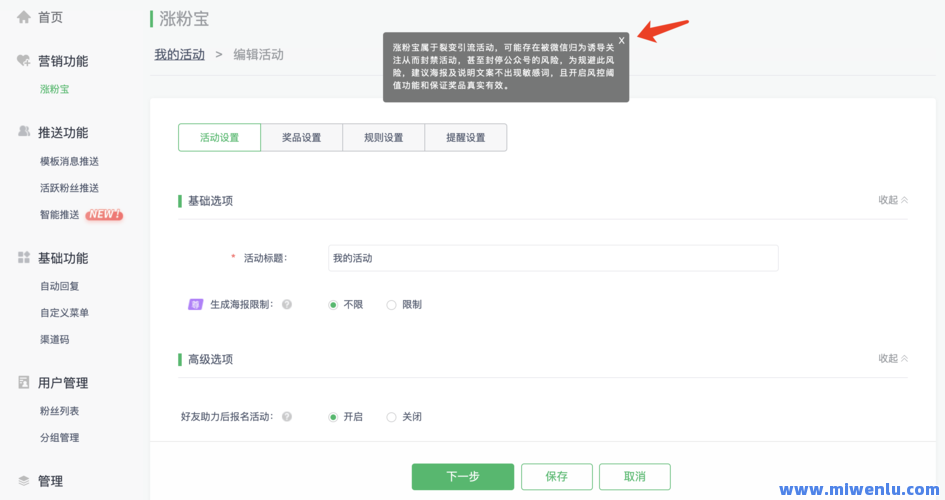Click the 涨粉宝 page title

(184, 19)
